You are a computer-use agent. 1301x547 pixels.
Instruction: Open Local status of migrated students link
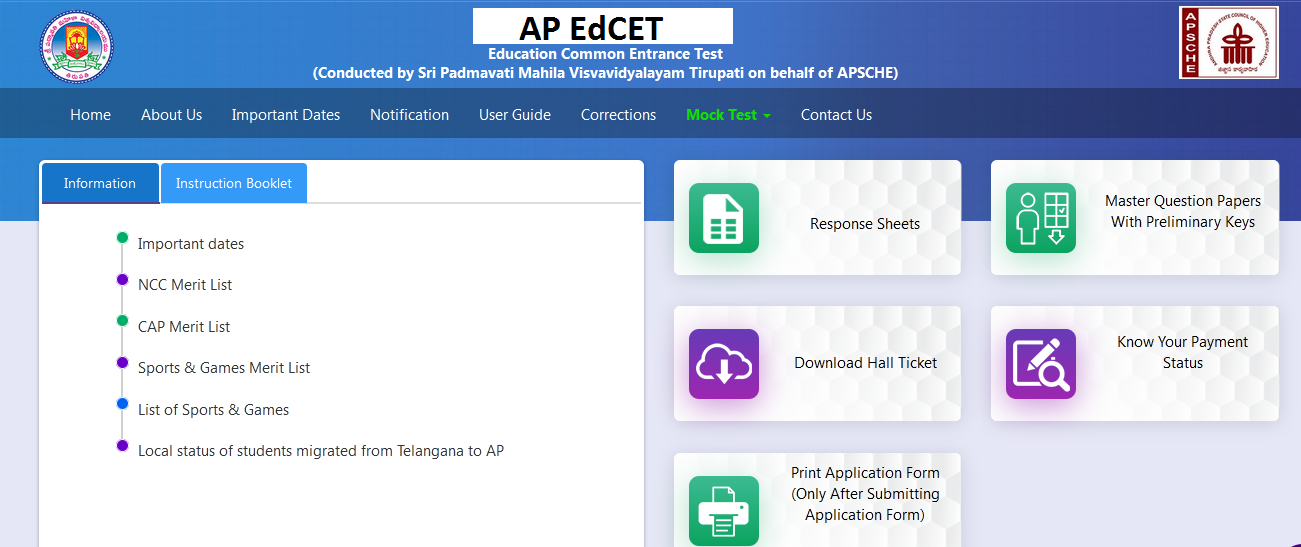(321, 451)
